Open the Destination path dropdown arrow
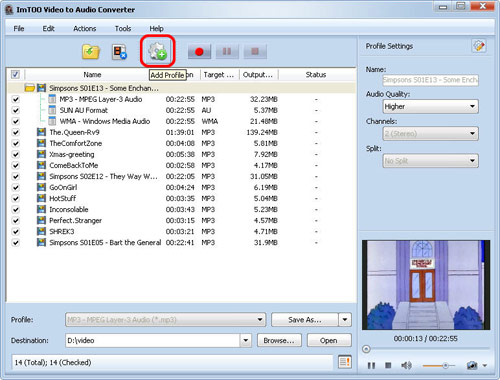500x380 pixels. pyautogui.click(x=245, y=340)
